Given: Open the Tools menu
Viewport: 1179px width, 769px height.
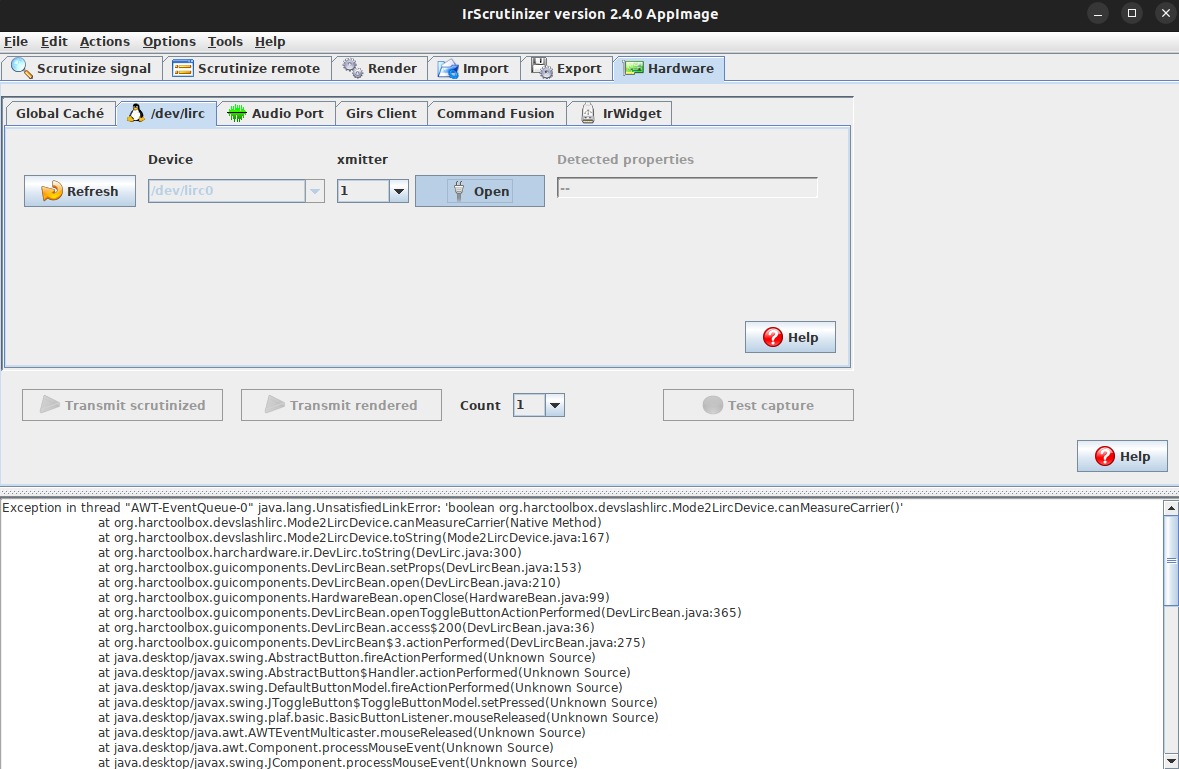Looking at the screenshot, I should (x=225, y=41).
